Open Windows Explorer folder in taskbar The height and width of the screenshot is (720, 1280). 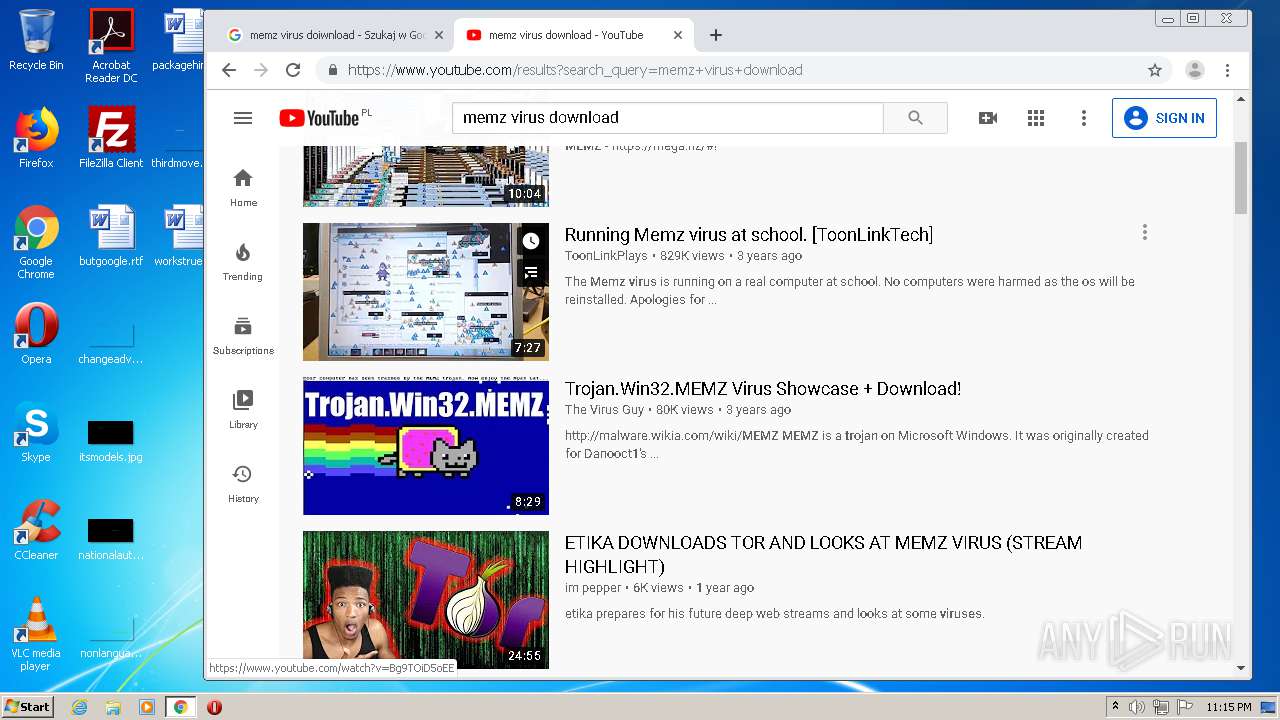click(113, 707)
